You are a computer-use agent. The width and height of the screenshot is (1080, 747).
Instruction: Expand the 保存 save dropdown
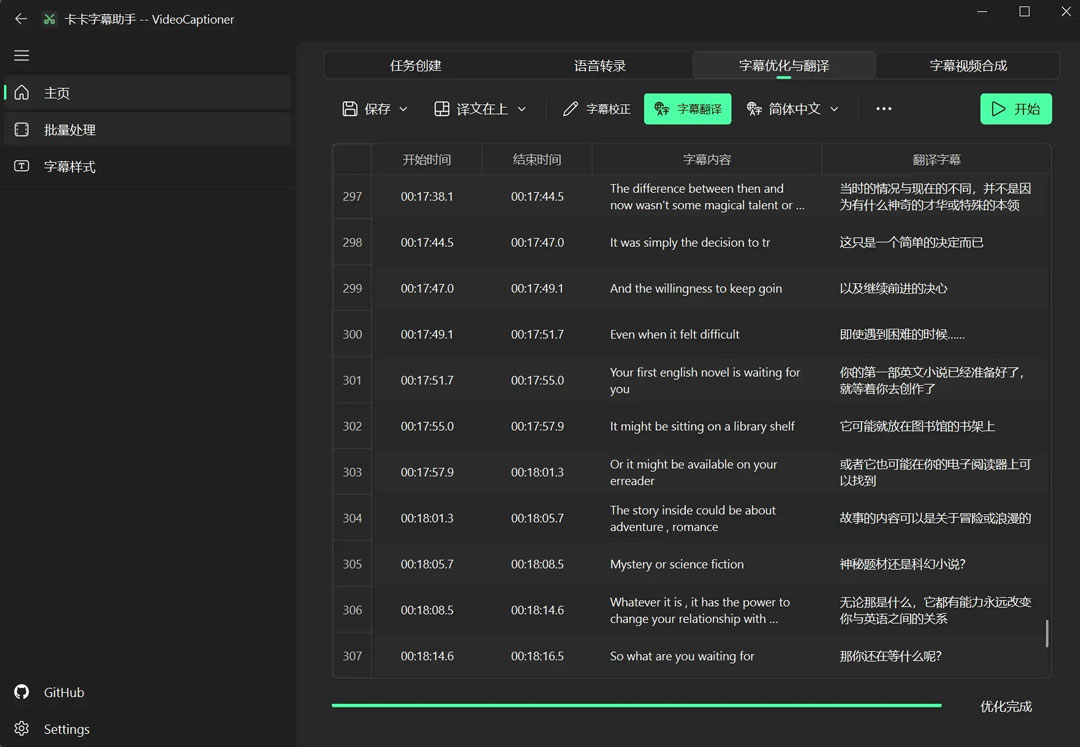tap(375, 109)
